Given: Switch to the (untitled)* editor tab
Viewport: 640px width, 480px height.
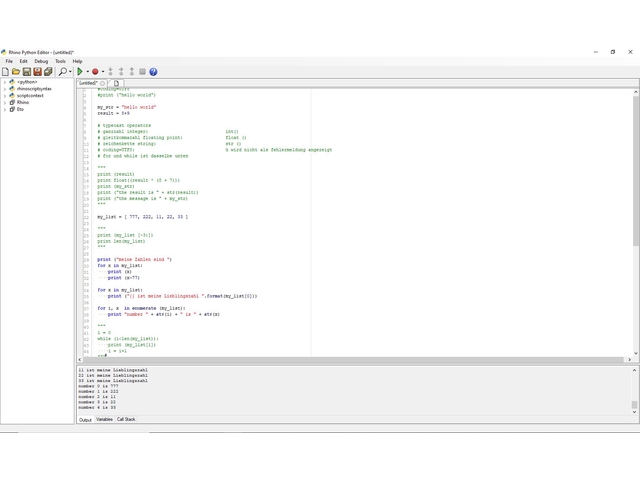Looking at the screenshot, I should 88,83.
